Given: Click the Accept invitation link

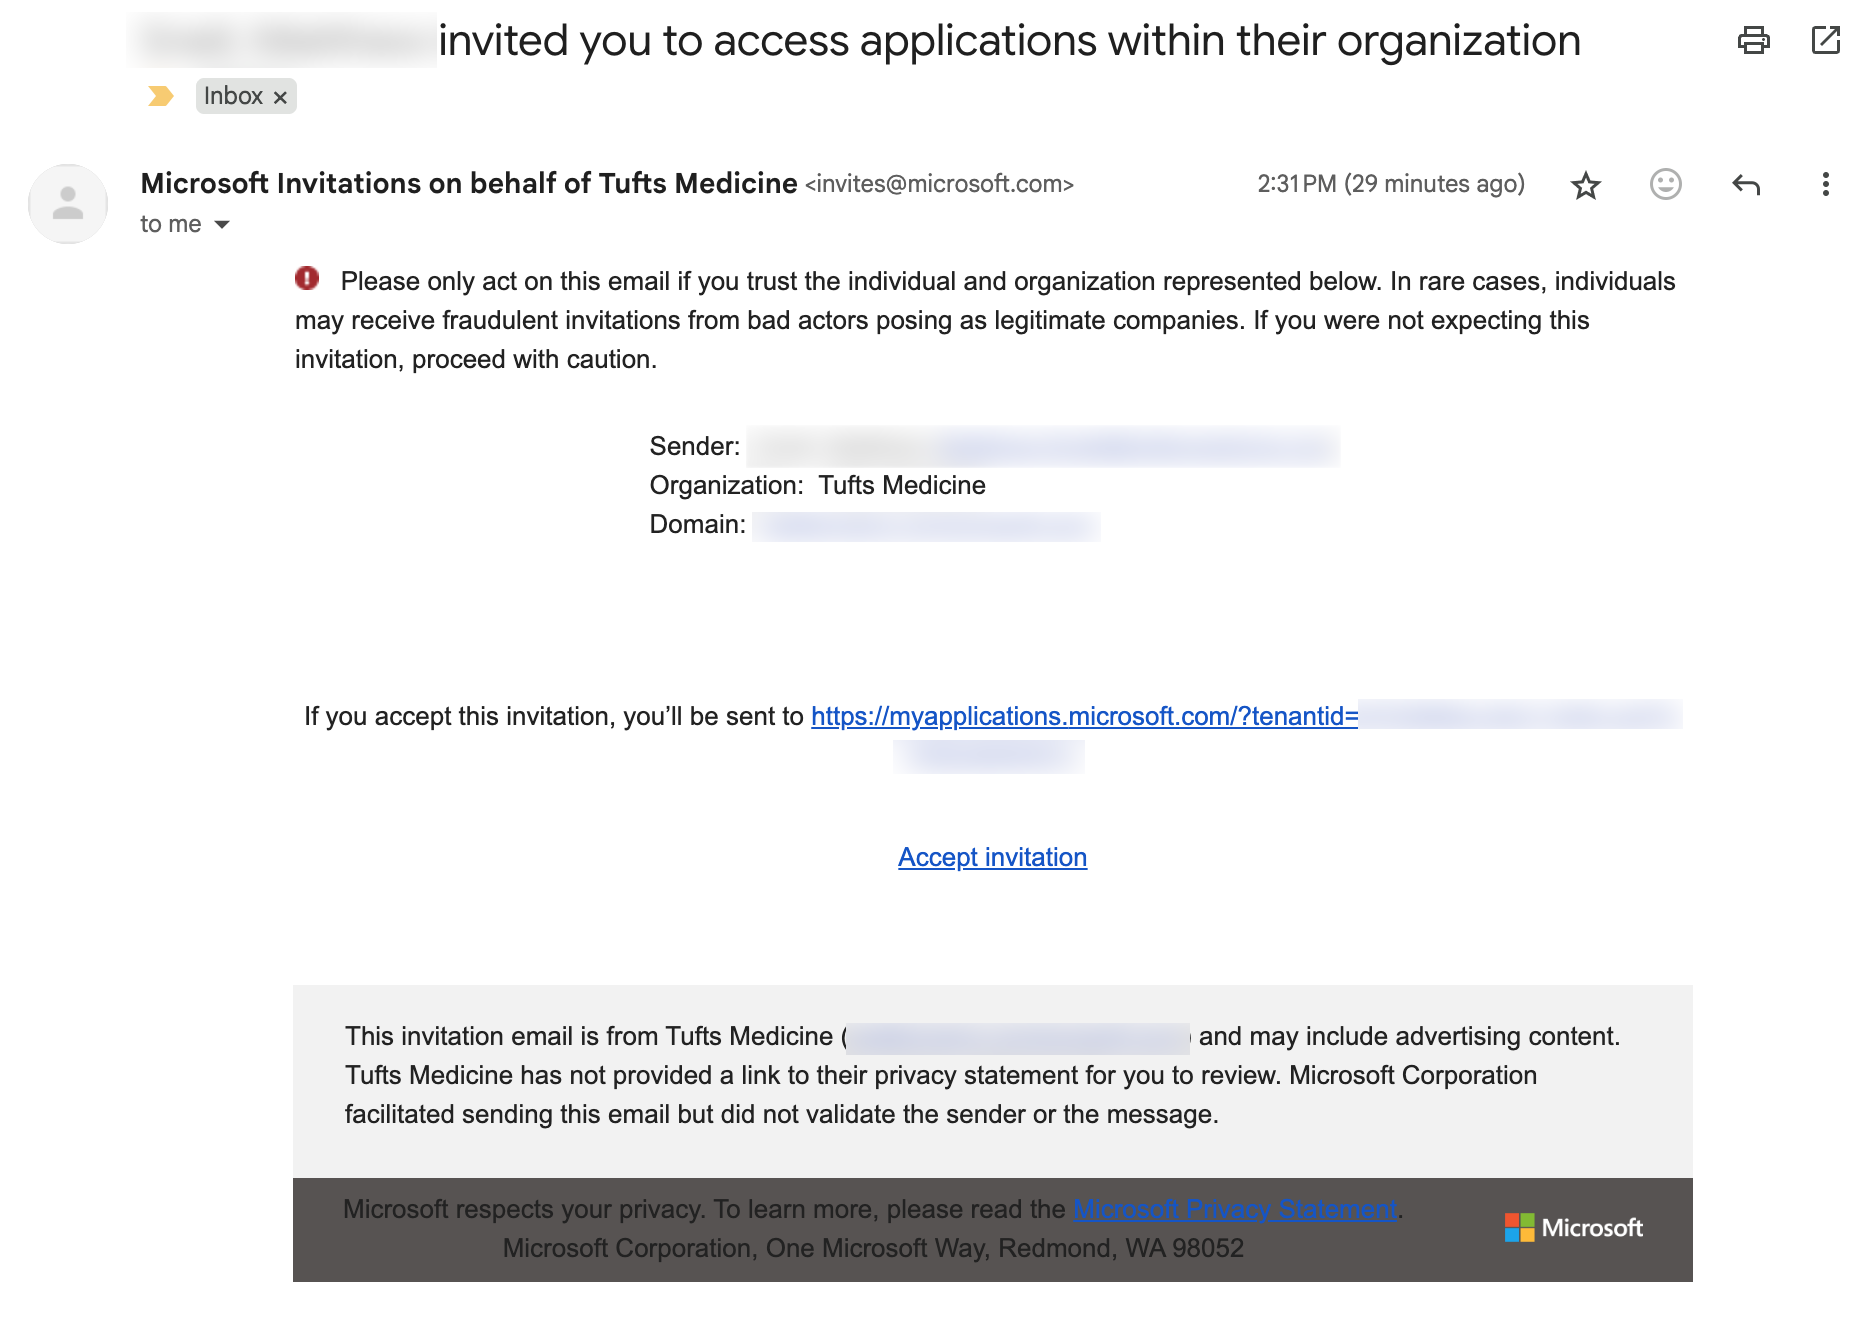Looking at the screenshot, I should pyautogui.click(x=992, y=857).
